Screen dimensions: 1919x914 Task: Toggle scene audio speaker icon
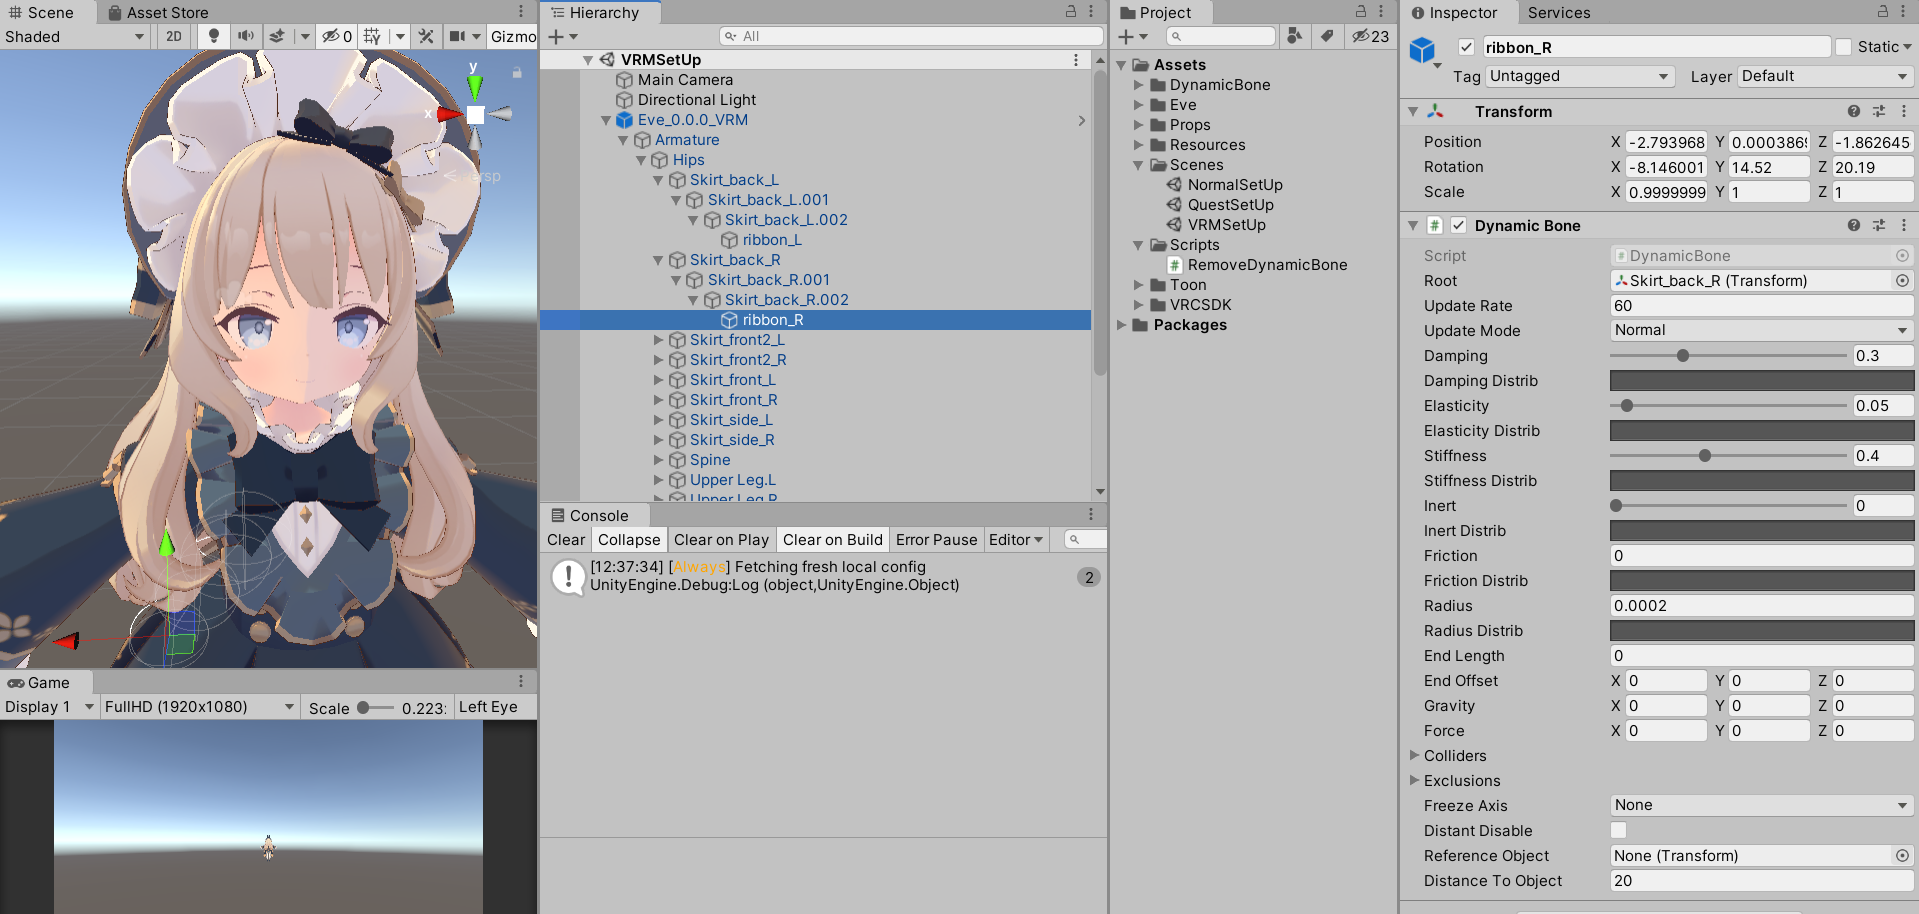coord(245,36)
